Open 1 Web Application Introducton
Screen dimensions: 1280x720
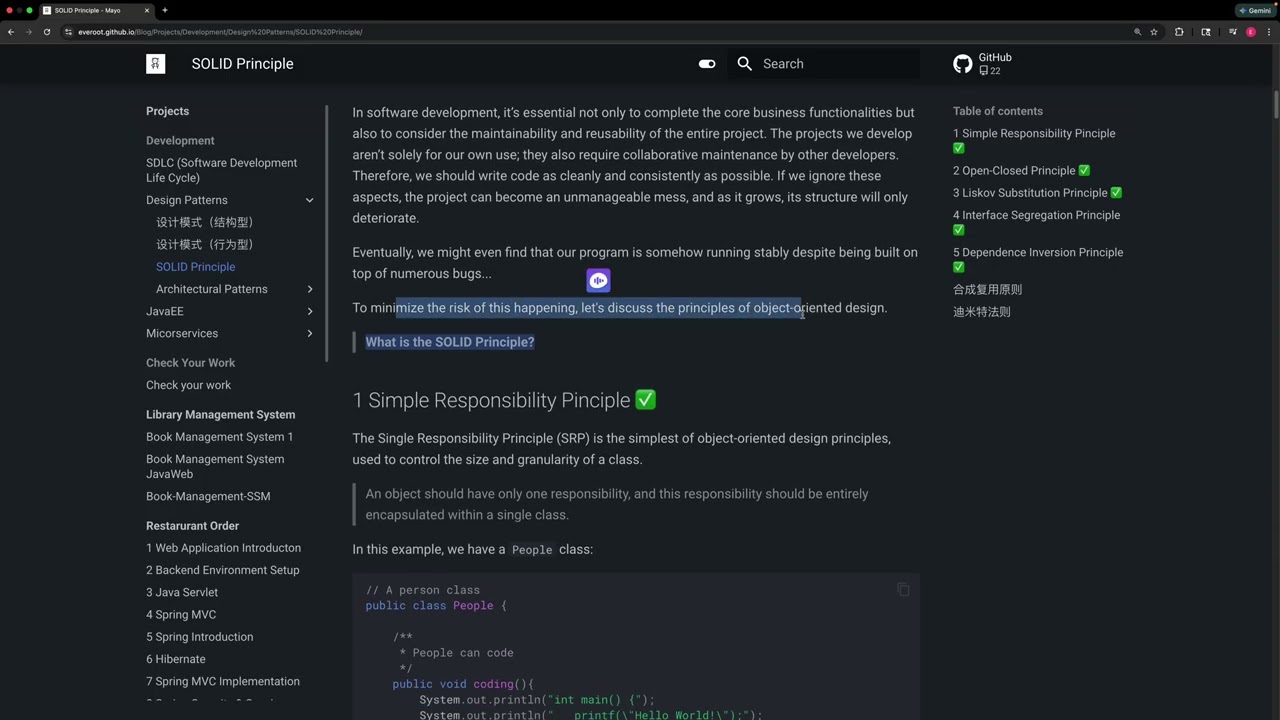click(223, 548)
